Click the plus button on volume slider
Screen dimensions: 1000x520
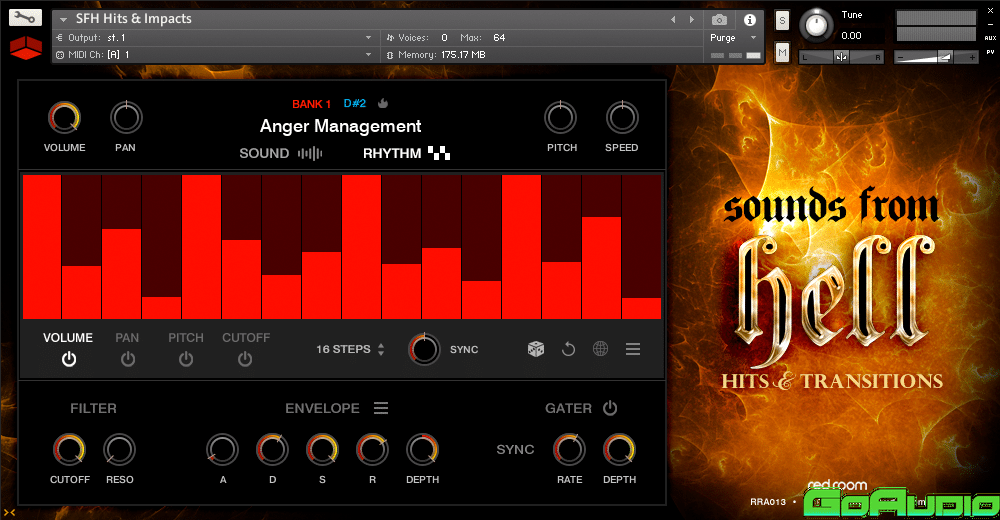pos(972,57)
